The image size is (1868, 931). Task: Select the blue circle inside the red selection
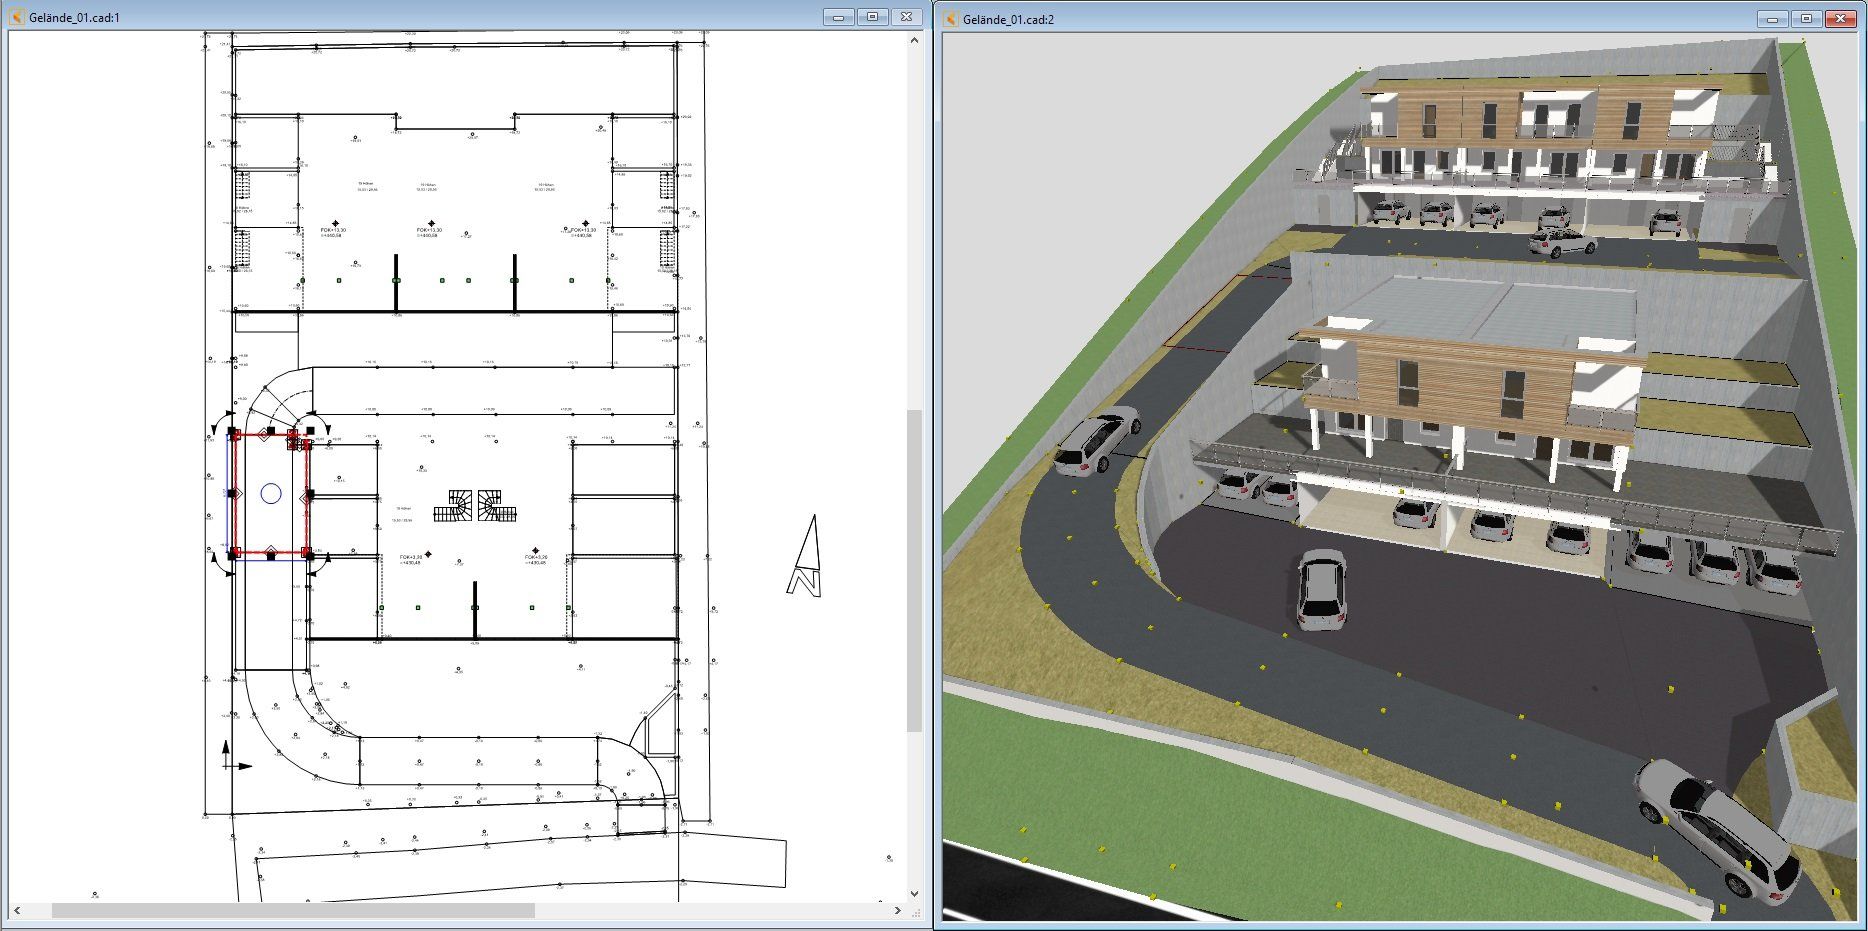(270, 493)
